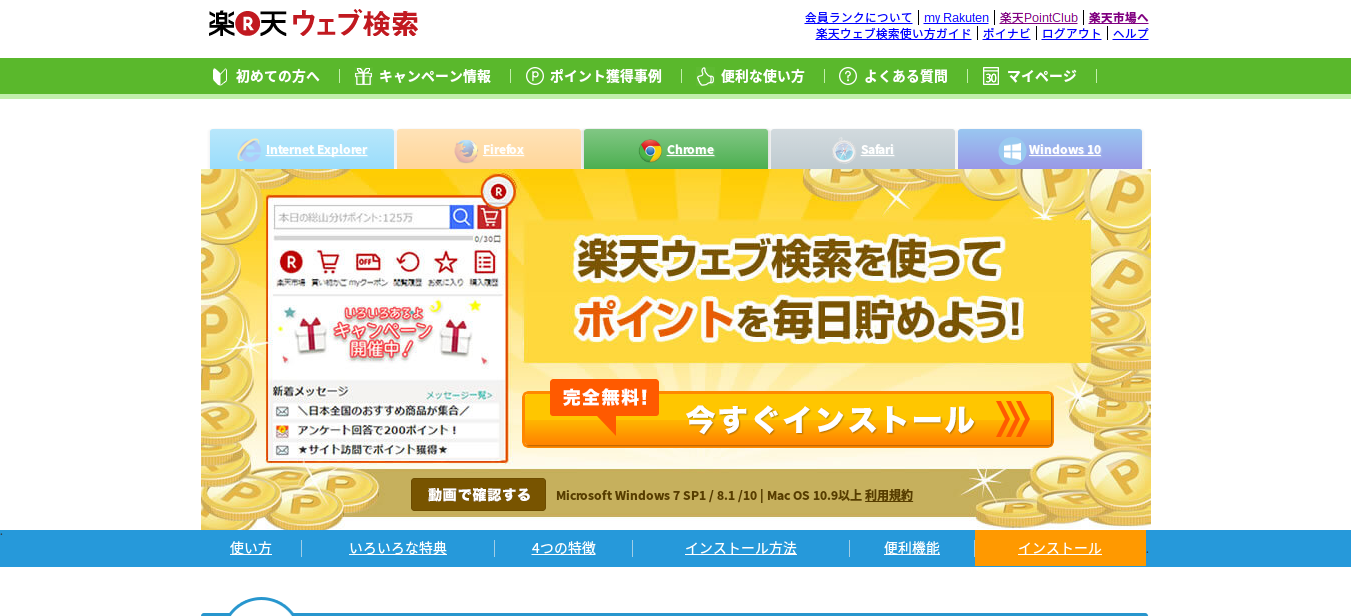Click the メッセージ一覧 text in toolbar preview
This screenshot has width=1351, height=616.
point(459,395)
